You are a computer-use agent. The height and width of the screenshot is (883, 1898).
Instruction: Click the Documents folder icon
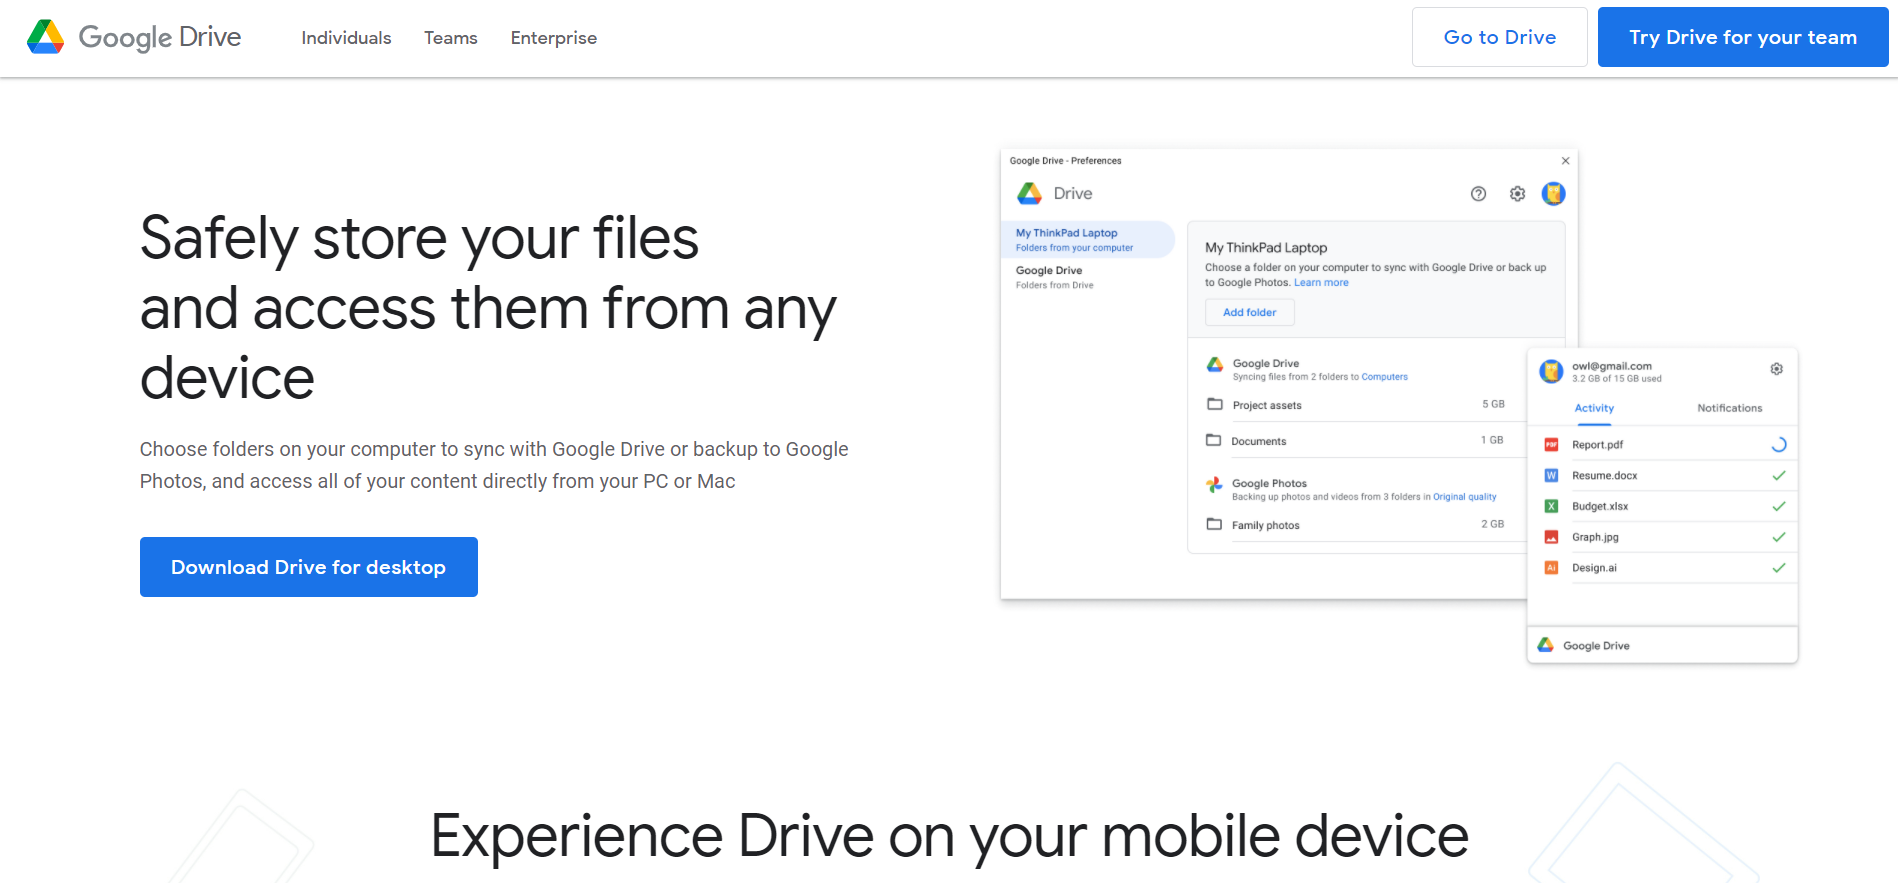pos(1214,440)
